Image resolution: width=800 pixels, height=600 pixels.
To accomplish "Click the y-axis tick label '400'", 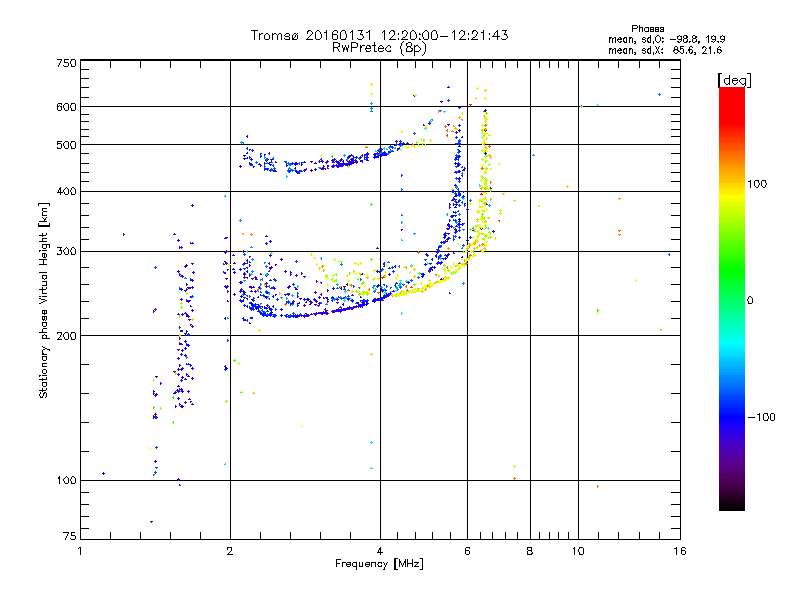I will 66,192.
